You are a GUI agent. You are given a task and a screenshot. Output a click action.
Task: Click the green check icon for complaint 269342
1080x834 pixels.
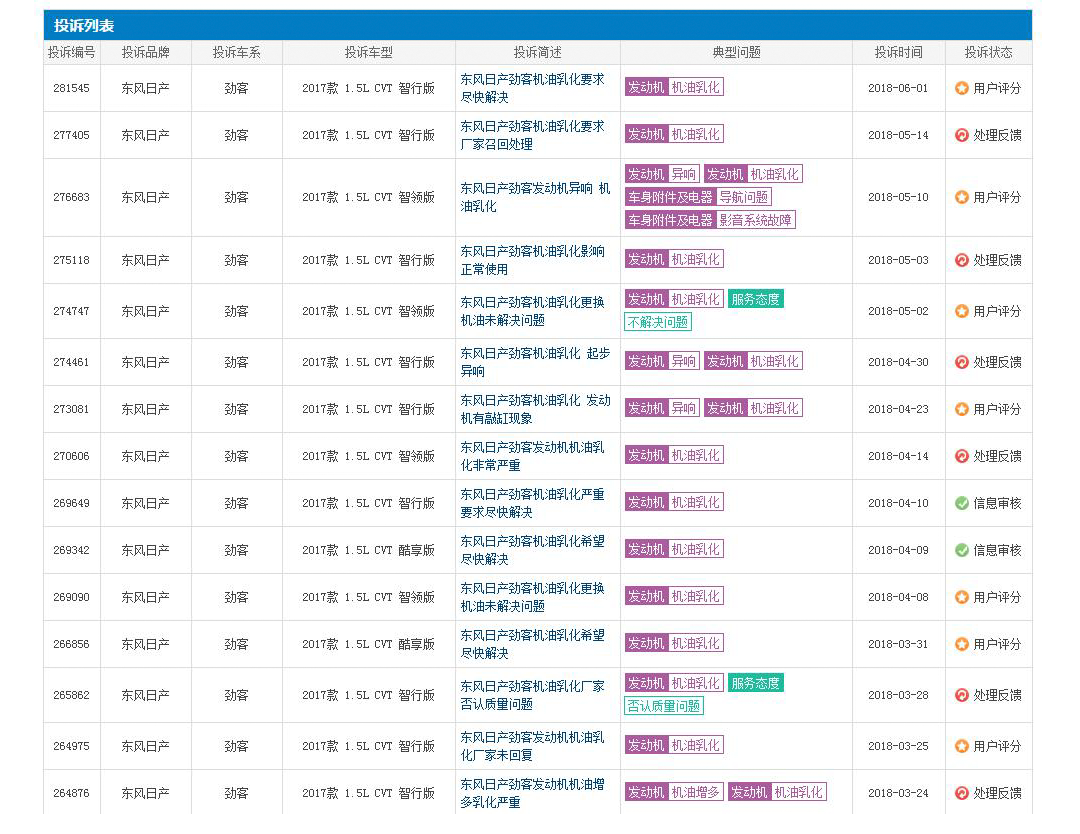pos(961,550)
